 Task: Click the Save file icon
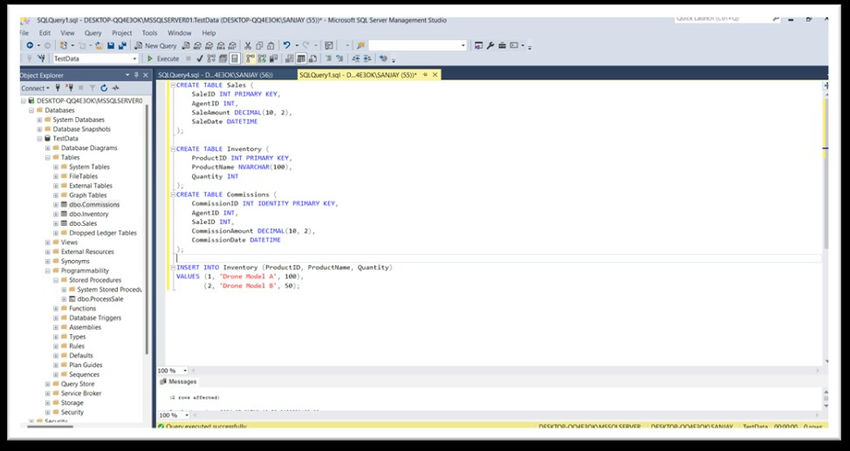(111, 46)
